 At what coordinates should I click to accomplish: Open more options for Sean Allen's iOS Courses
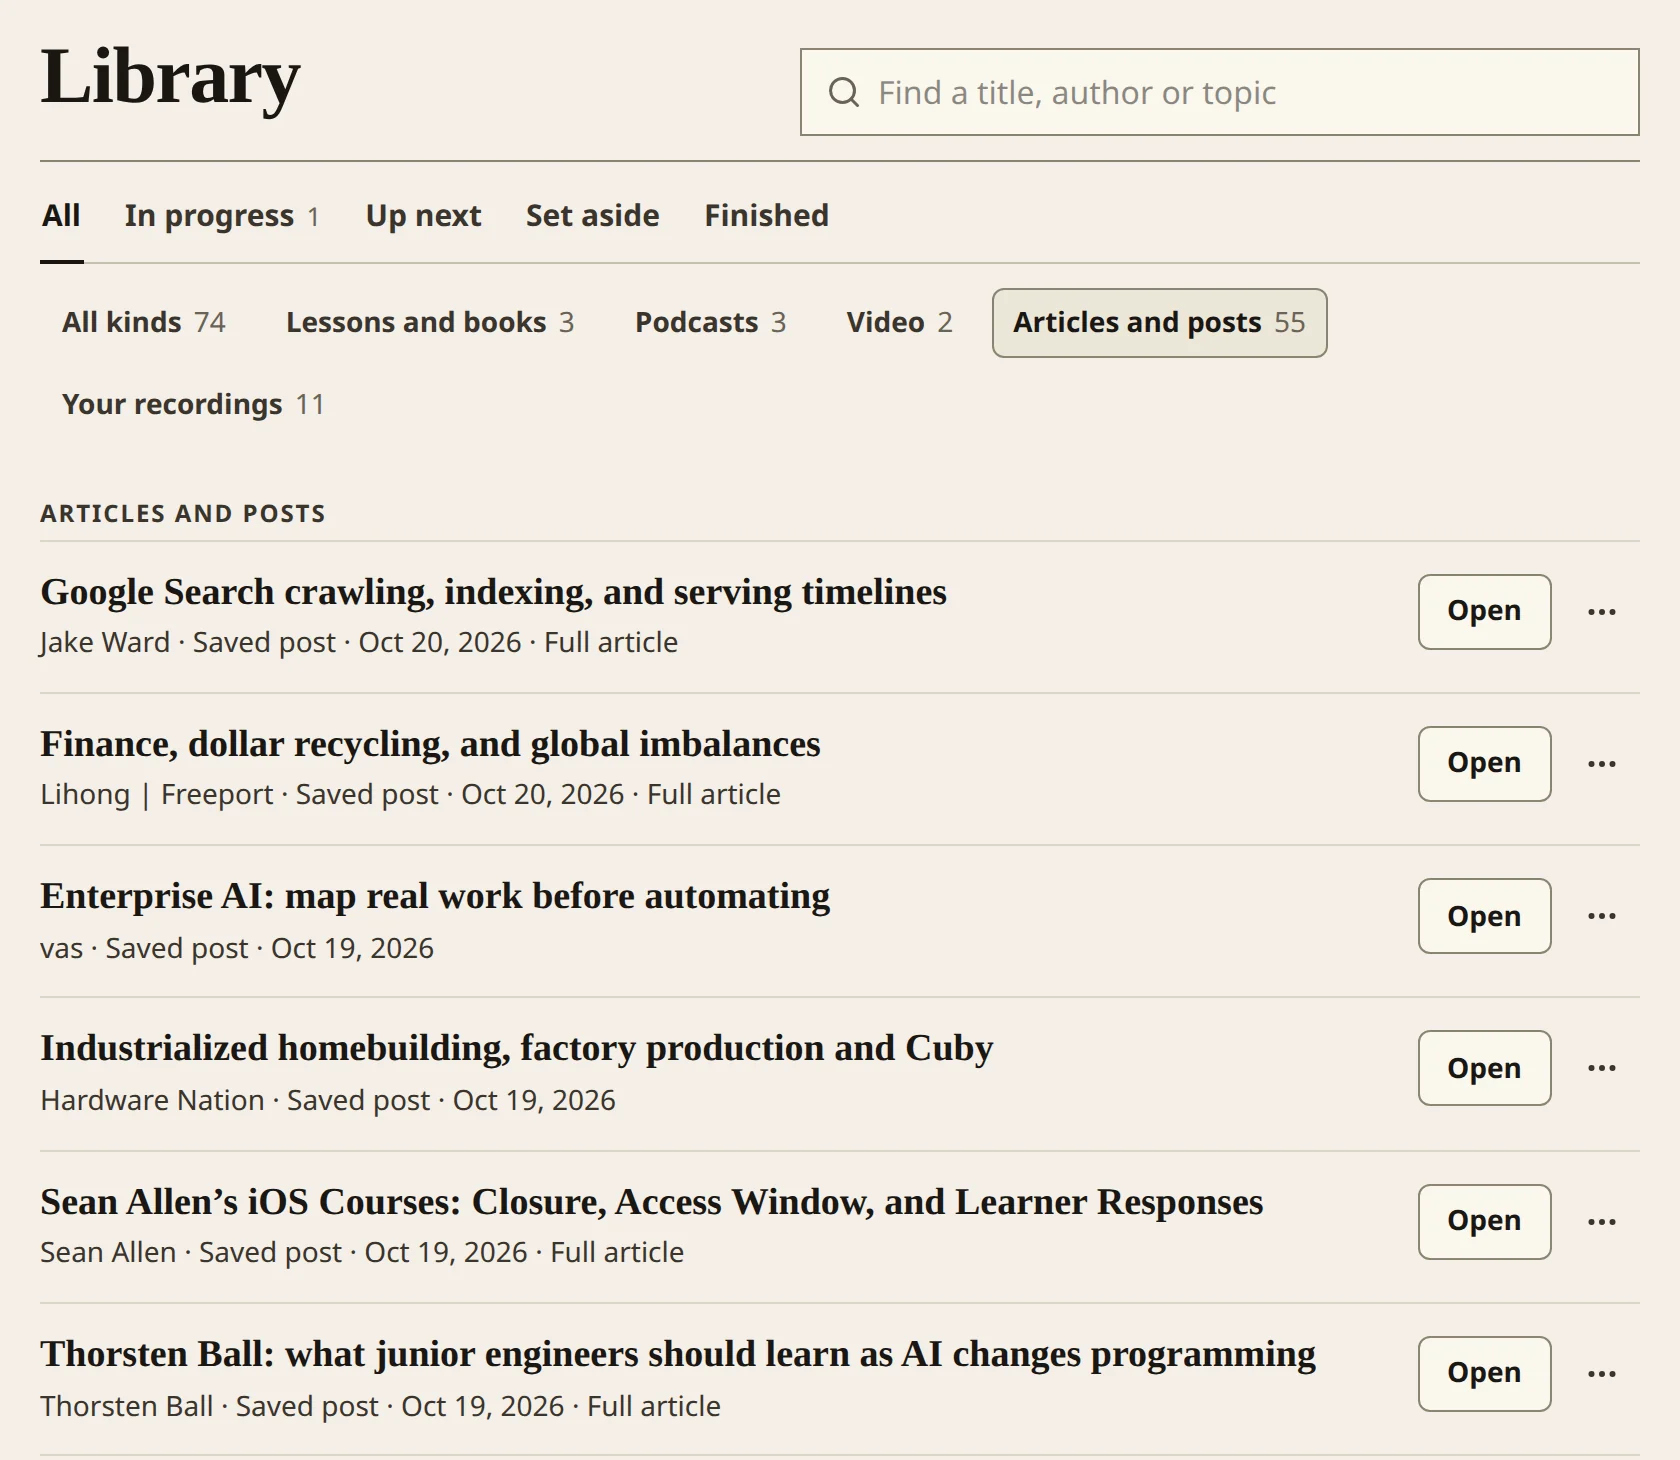pos(1602,1222)
